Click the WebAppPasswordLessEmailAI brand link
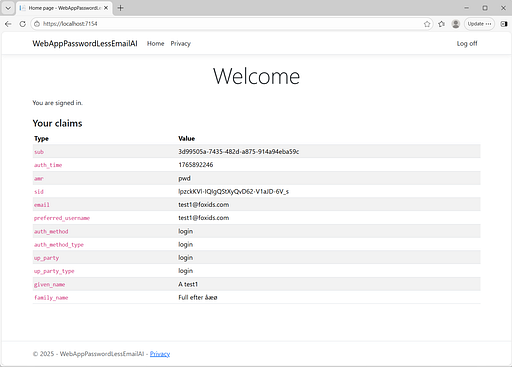Screen dimensions: 512x367 (85, 44)
